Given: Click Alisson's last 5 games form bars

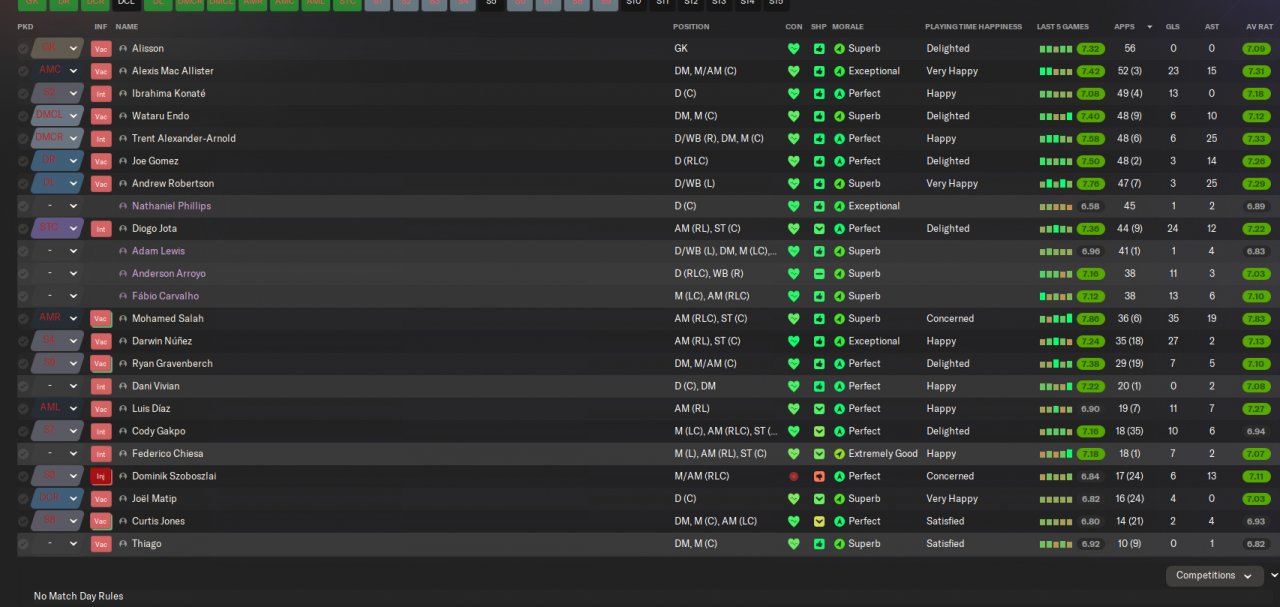Looking at the screenshot, I should [x=1056, y=48].
